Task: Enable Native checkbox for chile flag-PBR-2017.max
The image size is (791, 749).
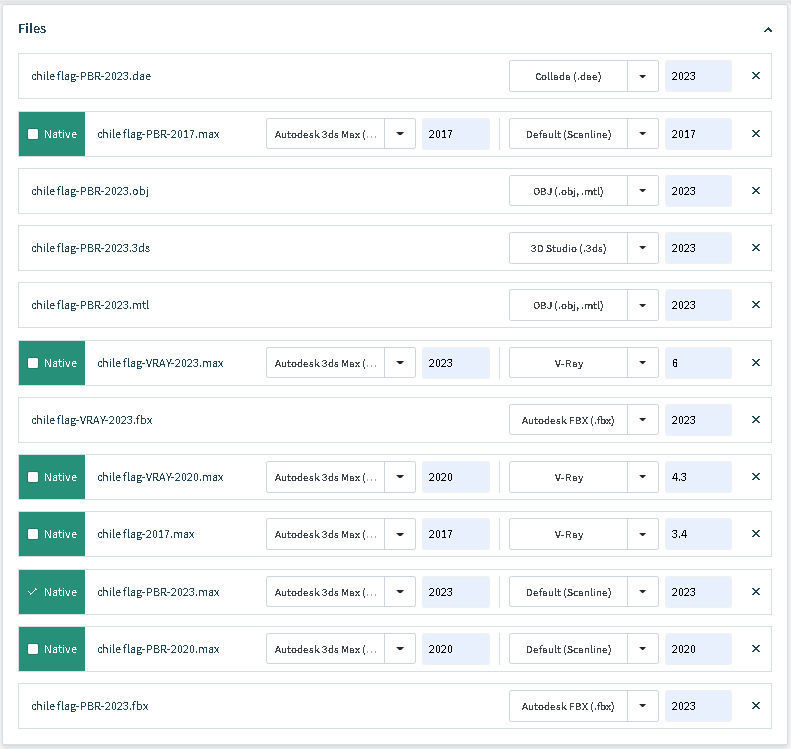Action: (33, 134)
